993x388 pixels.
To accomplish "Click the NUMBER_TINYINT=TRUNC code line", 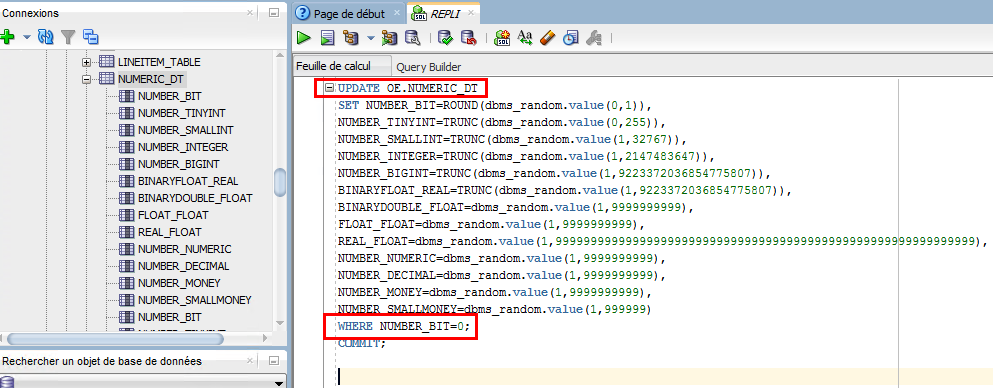I will pyautogui.click(x=502, y=122).
